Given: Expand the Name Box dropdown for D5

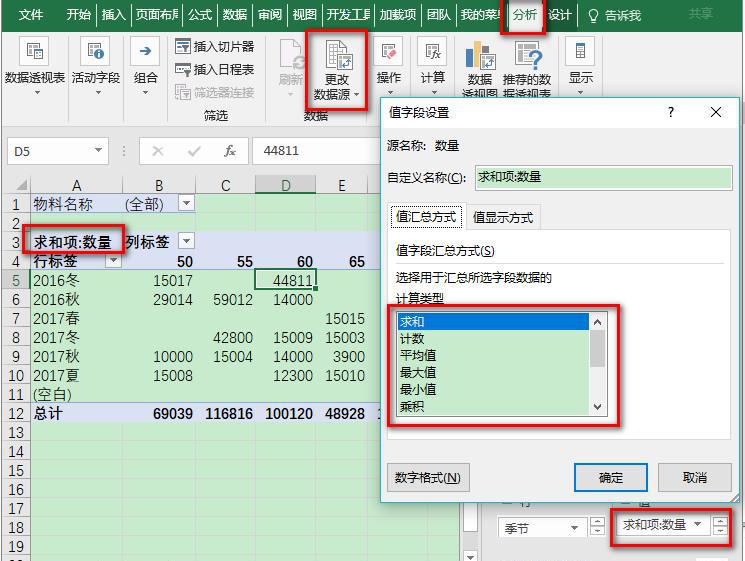Looking at the screenshot, I should pyautogui.click(x=98, y=151).
